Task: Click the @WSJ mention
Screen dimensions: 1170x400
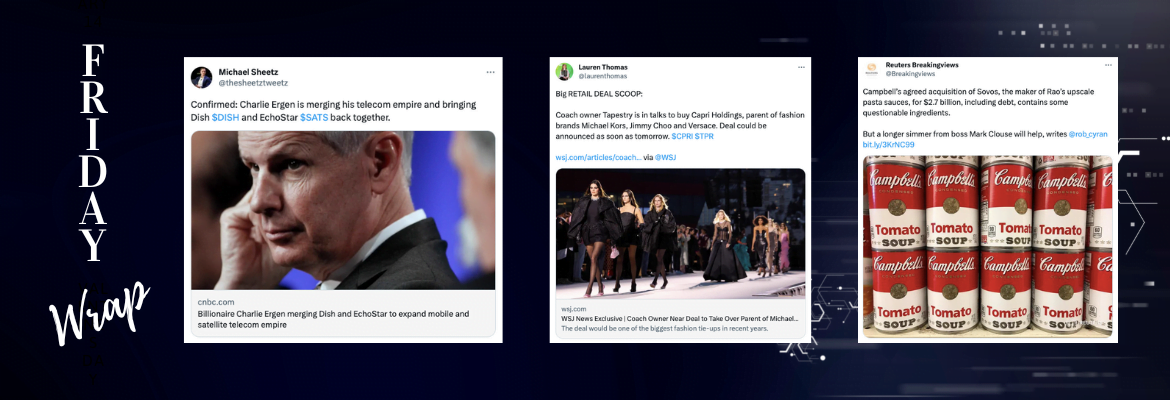Action: click(x=665, y=158)
